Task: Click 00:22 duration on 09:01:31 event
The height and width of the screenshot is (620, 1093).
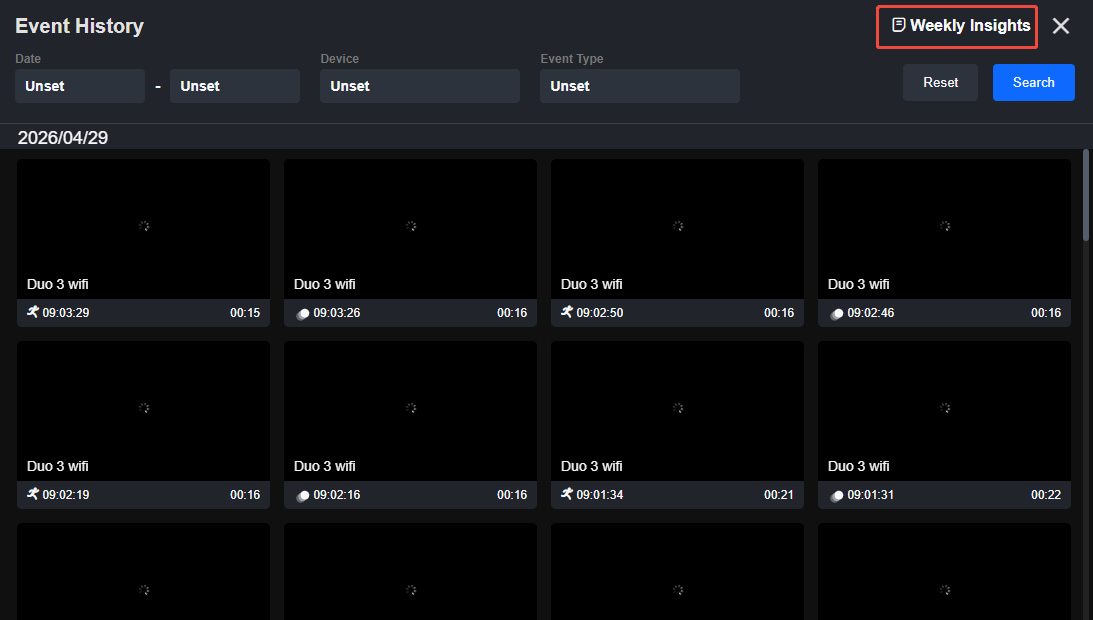Action: point(1046,494)
